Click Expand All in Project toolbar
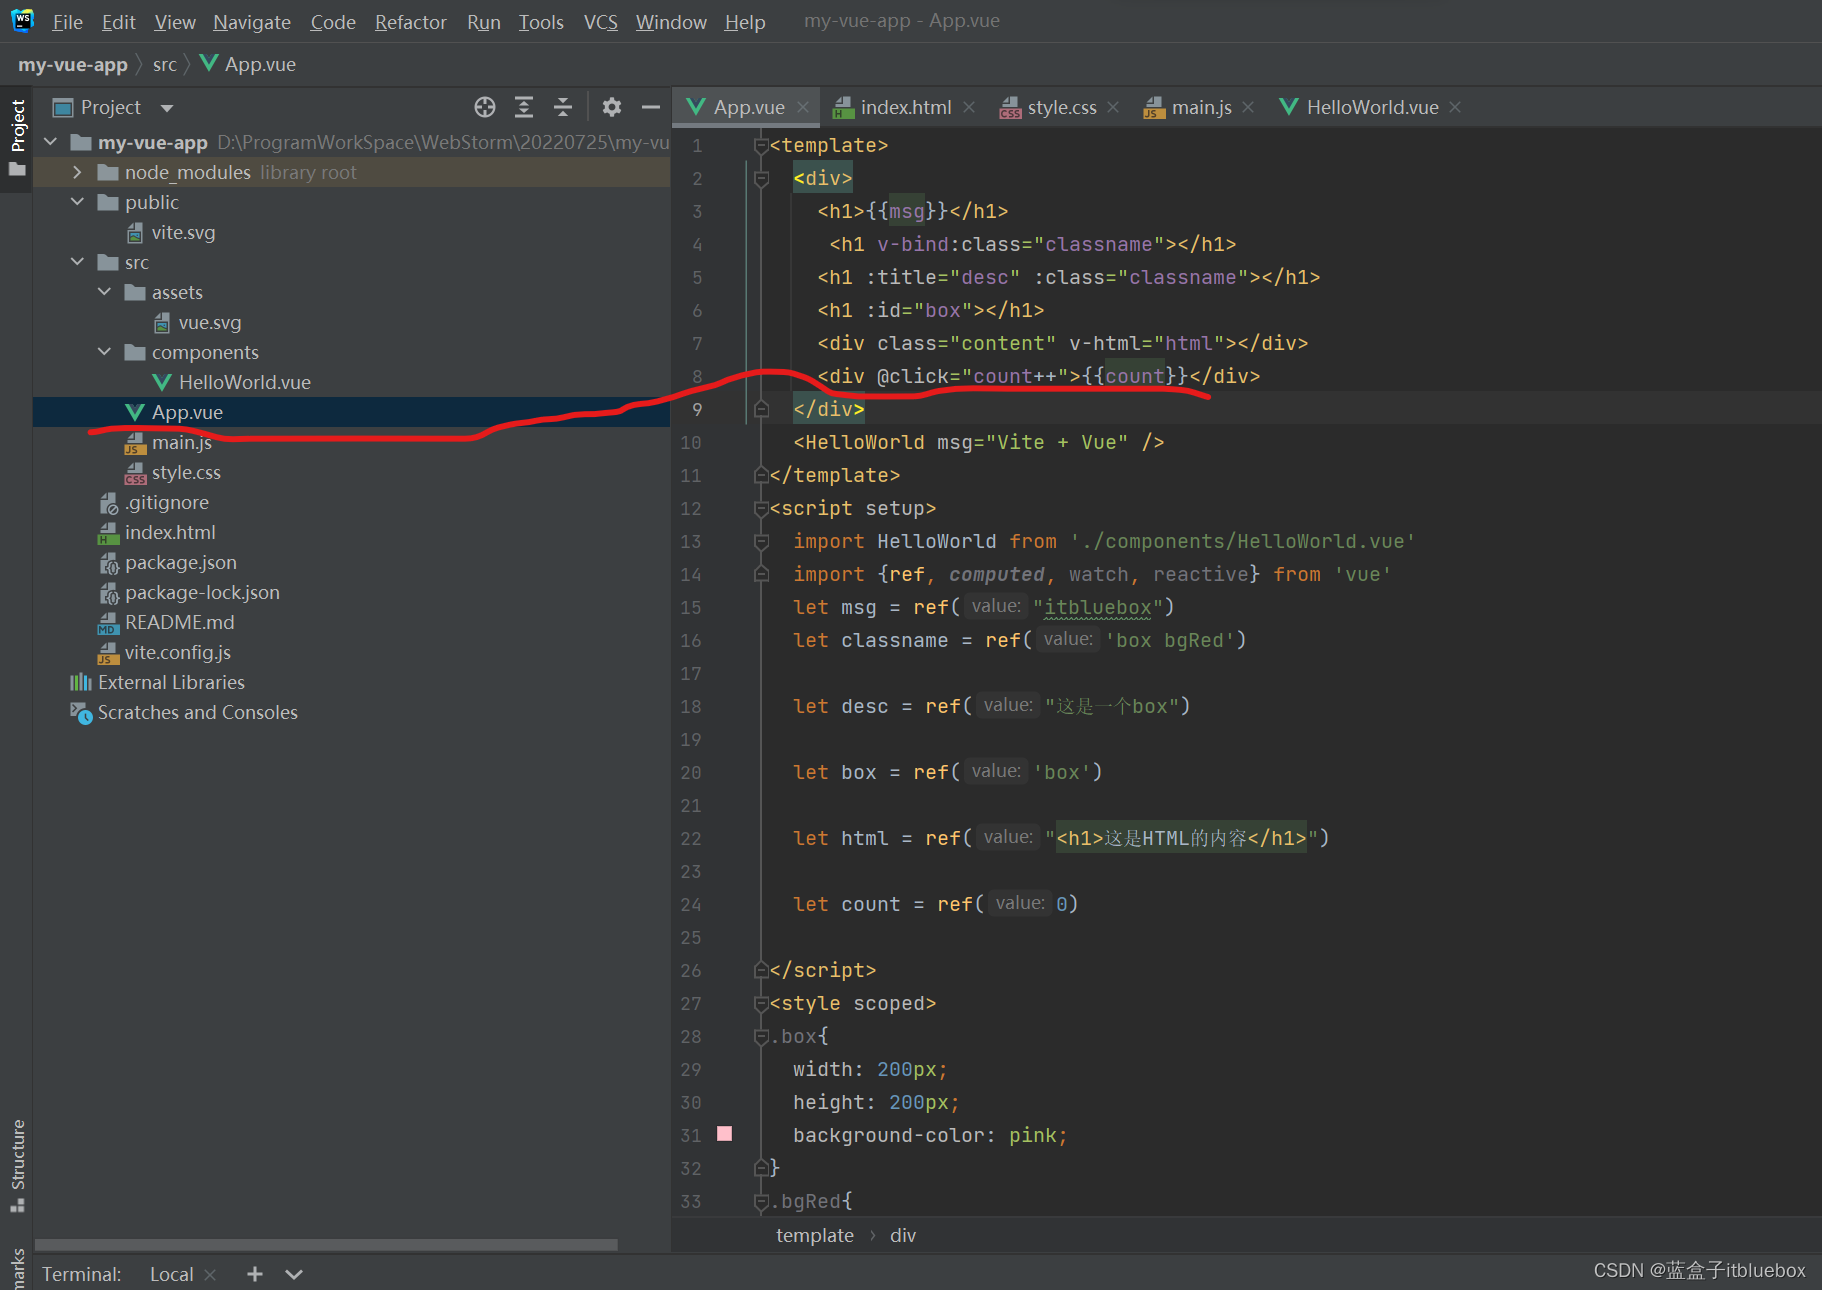Screen dimensions: 1822x1290 point(524,107)
